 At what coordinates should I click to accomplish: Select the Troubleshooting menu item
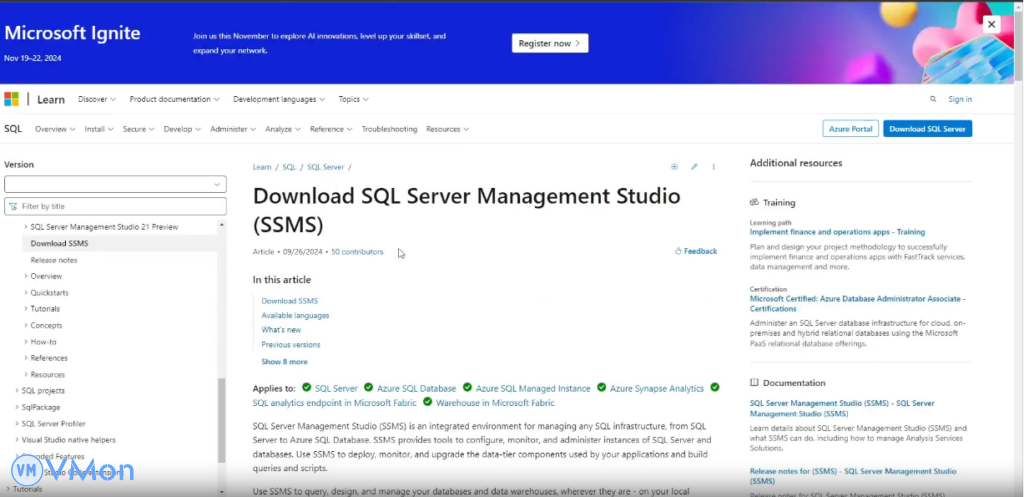(x=389, y=129)
